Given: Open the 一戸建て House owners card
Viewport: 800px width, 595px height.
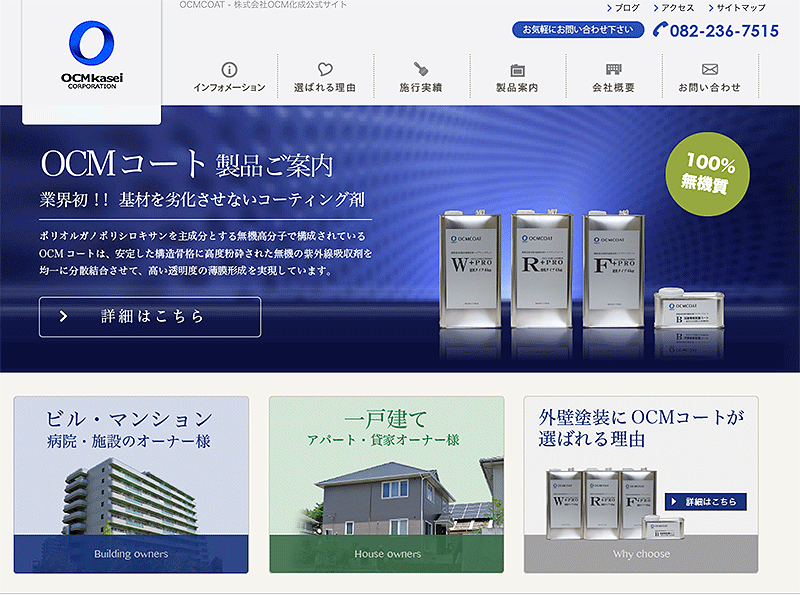Looking at the screenshot, I should click(386, 484).
